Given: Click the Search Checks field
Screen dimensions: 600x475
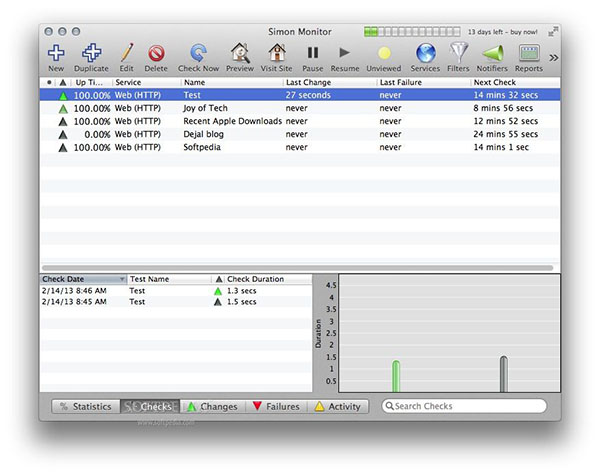Looking at the screenshot, I should click(x=464, y=406).
